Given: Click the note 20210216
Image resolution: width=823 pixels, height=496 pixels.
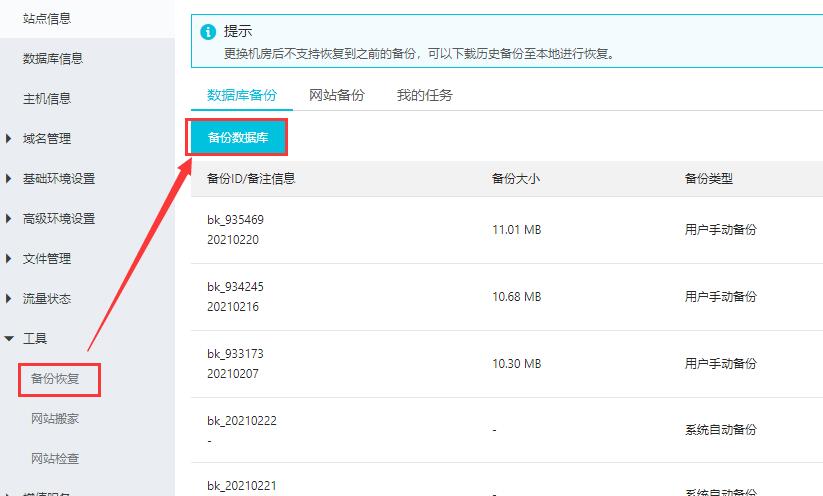Looking at the screenshot, I should tap(233, 307).
